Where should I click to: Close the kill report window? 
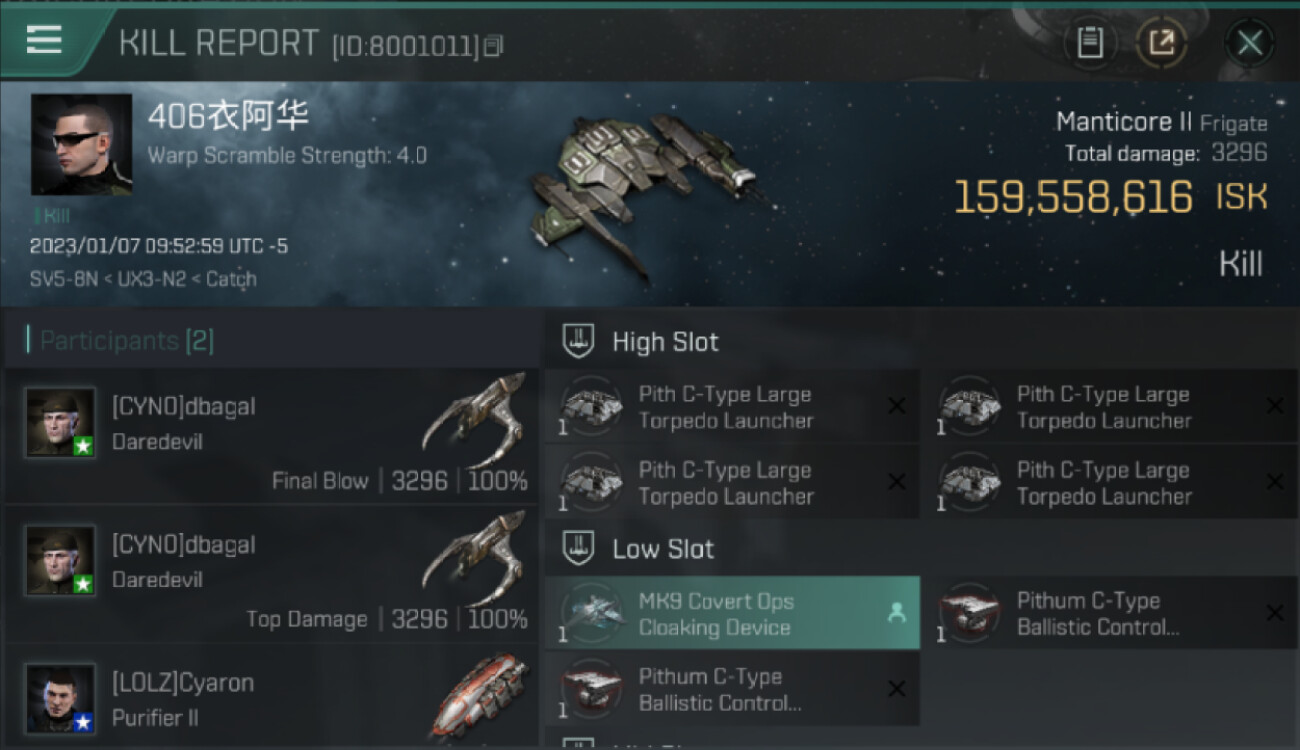[1249, 43]
